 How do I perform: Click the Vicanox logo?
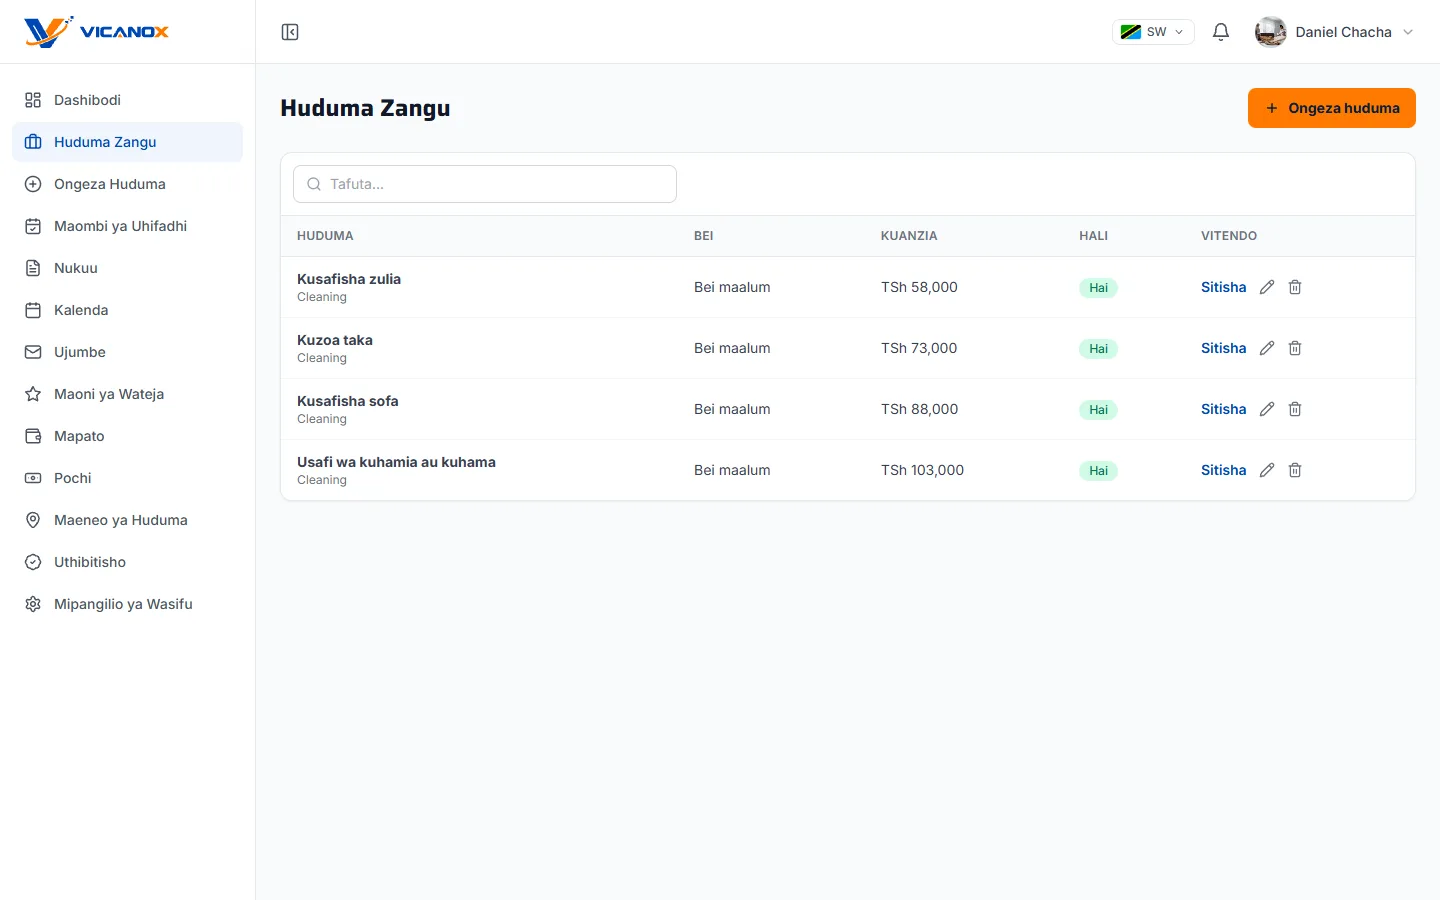tap(97, 32)
